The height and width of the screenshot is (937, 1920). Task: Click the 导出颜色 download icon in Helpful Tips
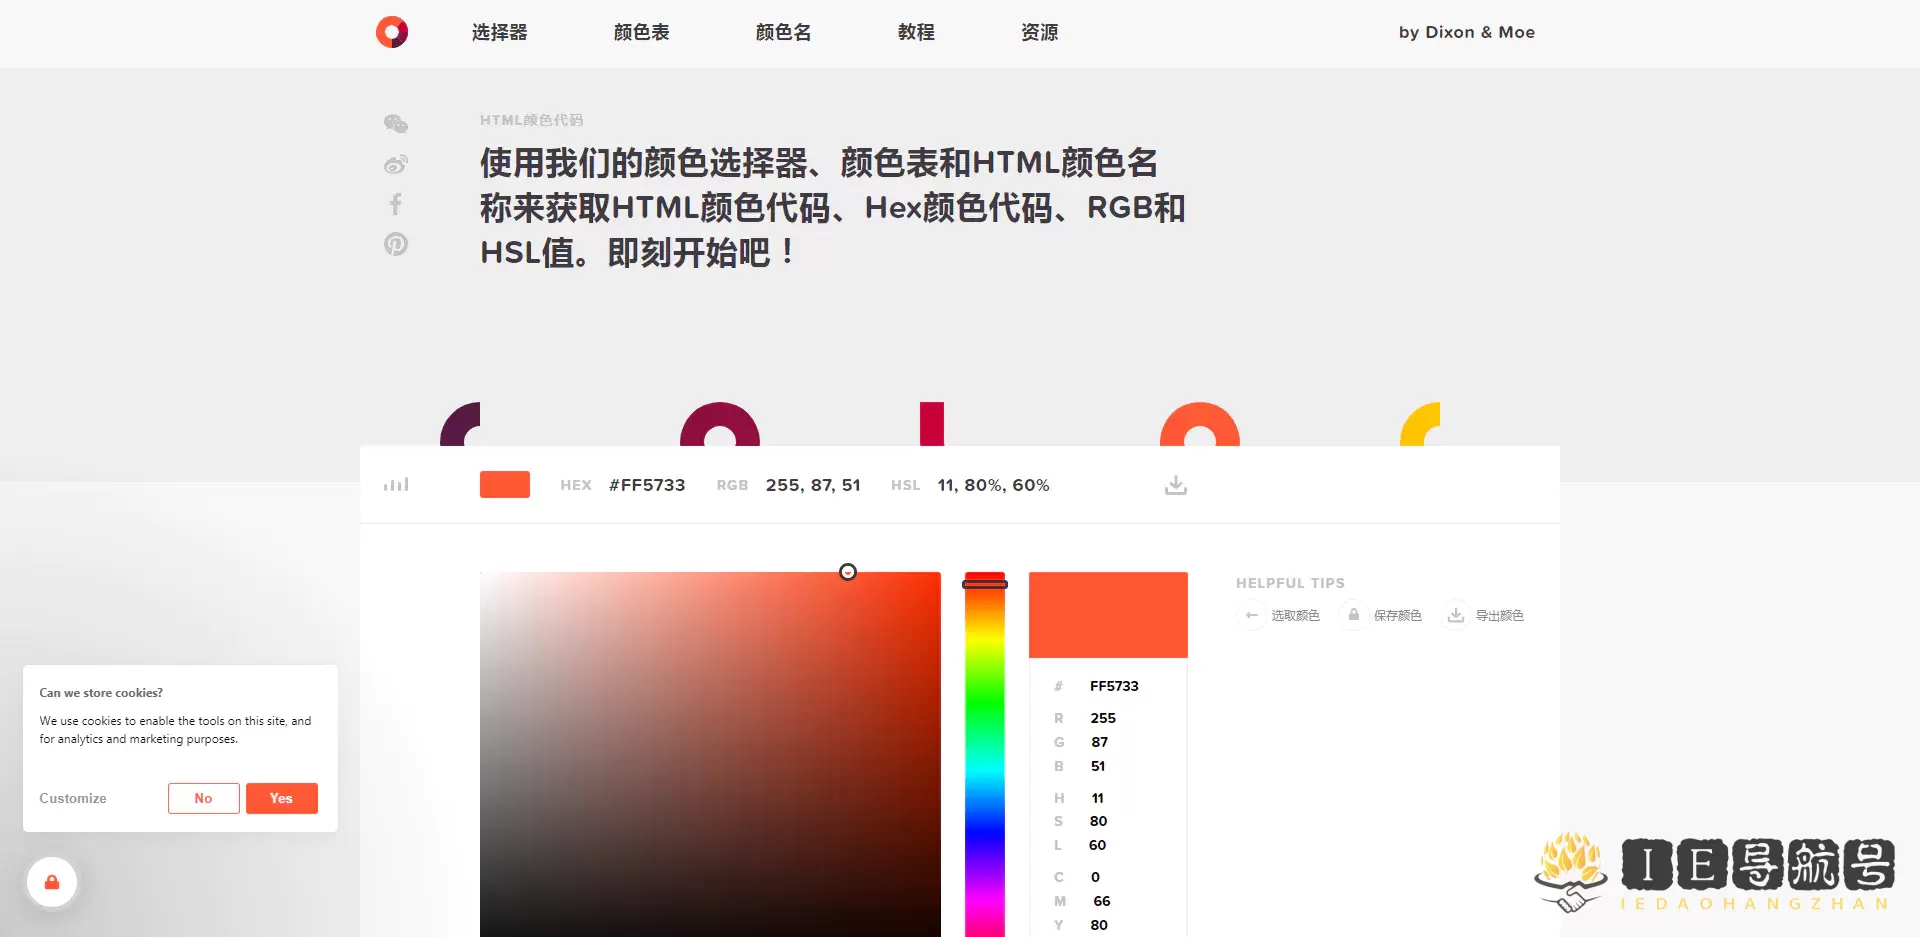[1455, 615]
